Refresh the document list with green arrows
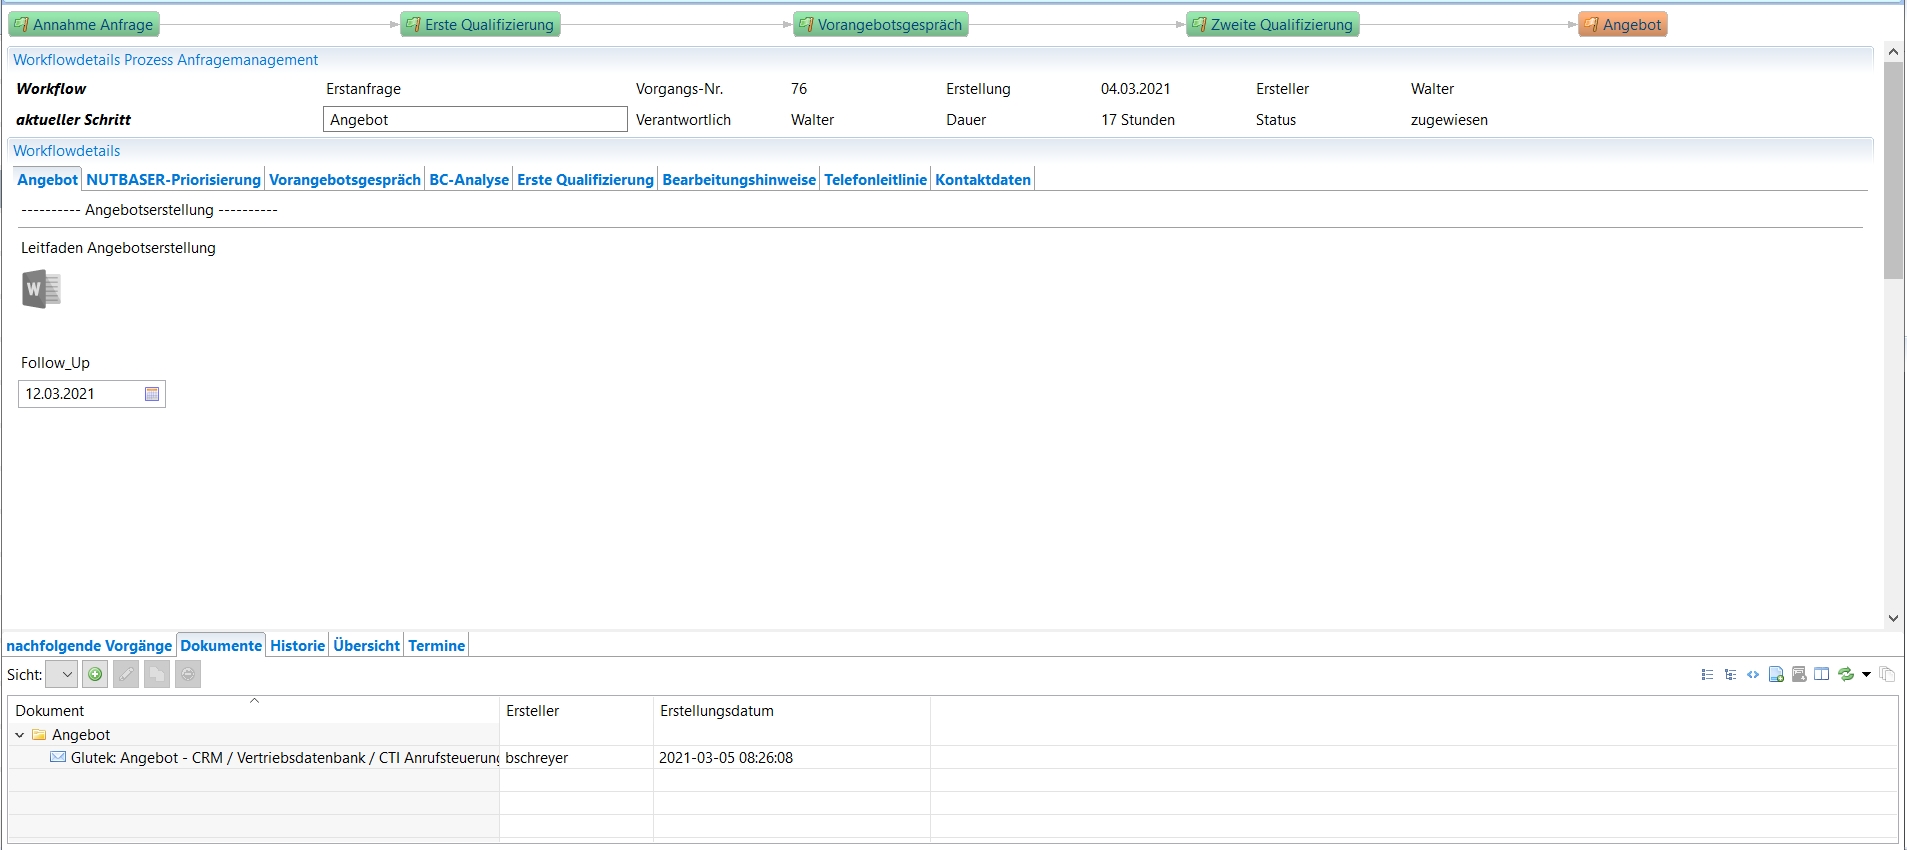 [1846, 675]
